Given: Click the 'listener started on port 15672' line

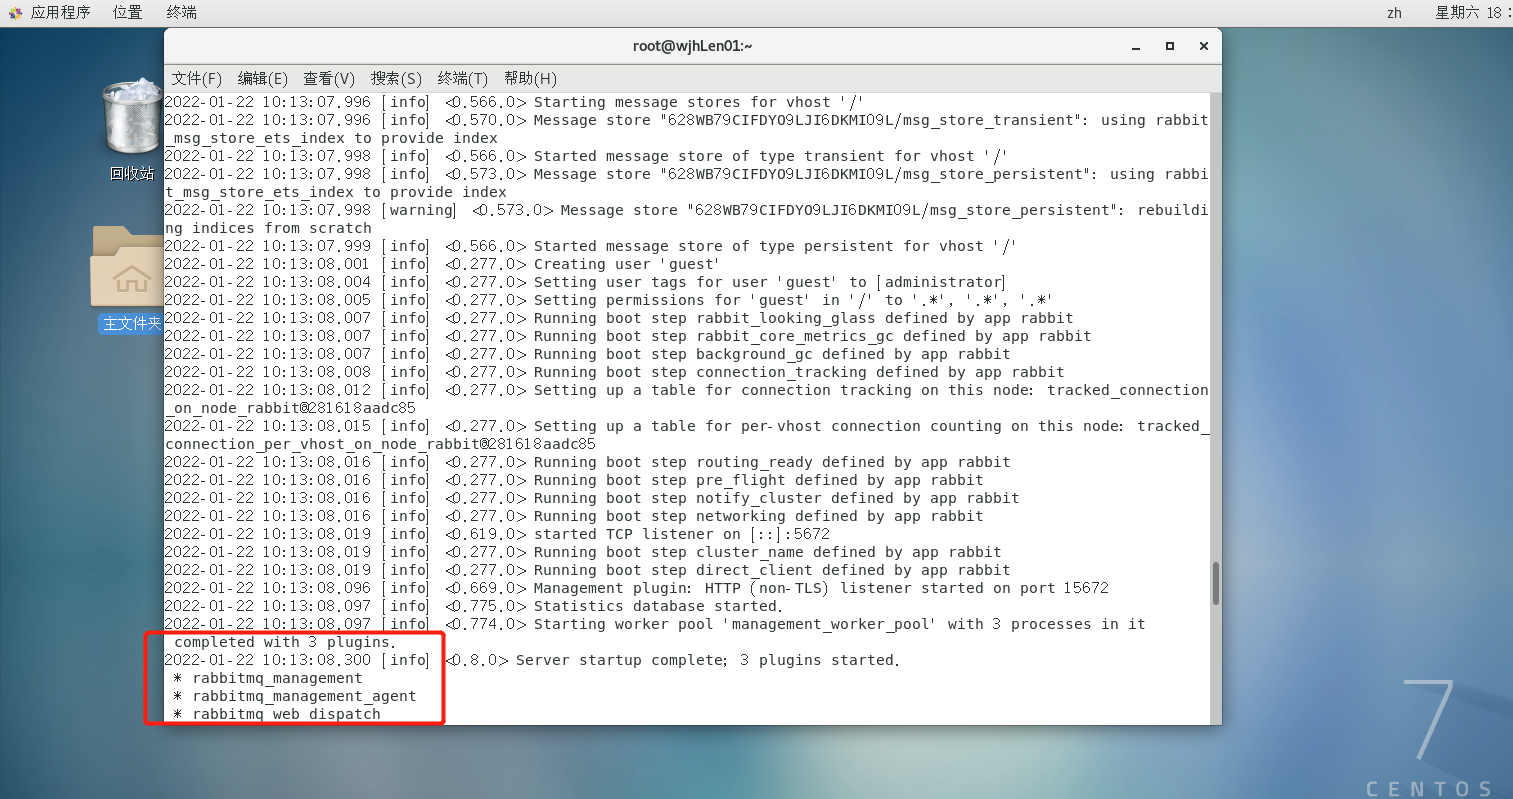Looking at the screenshot, I should [637, 588].
